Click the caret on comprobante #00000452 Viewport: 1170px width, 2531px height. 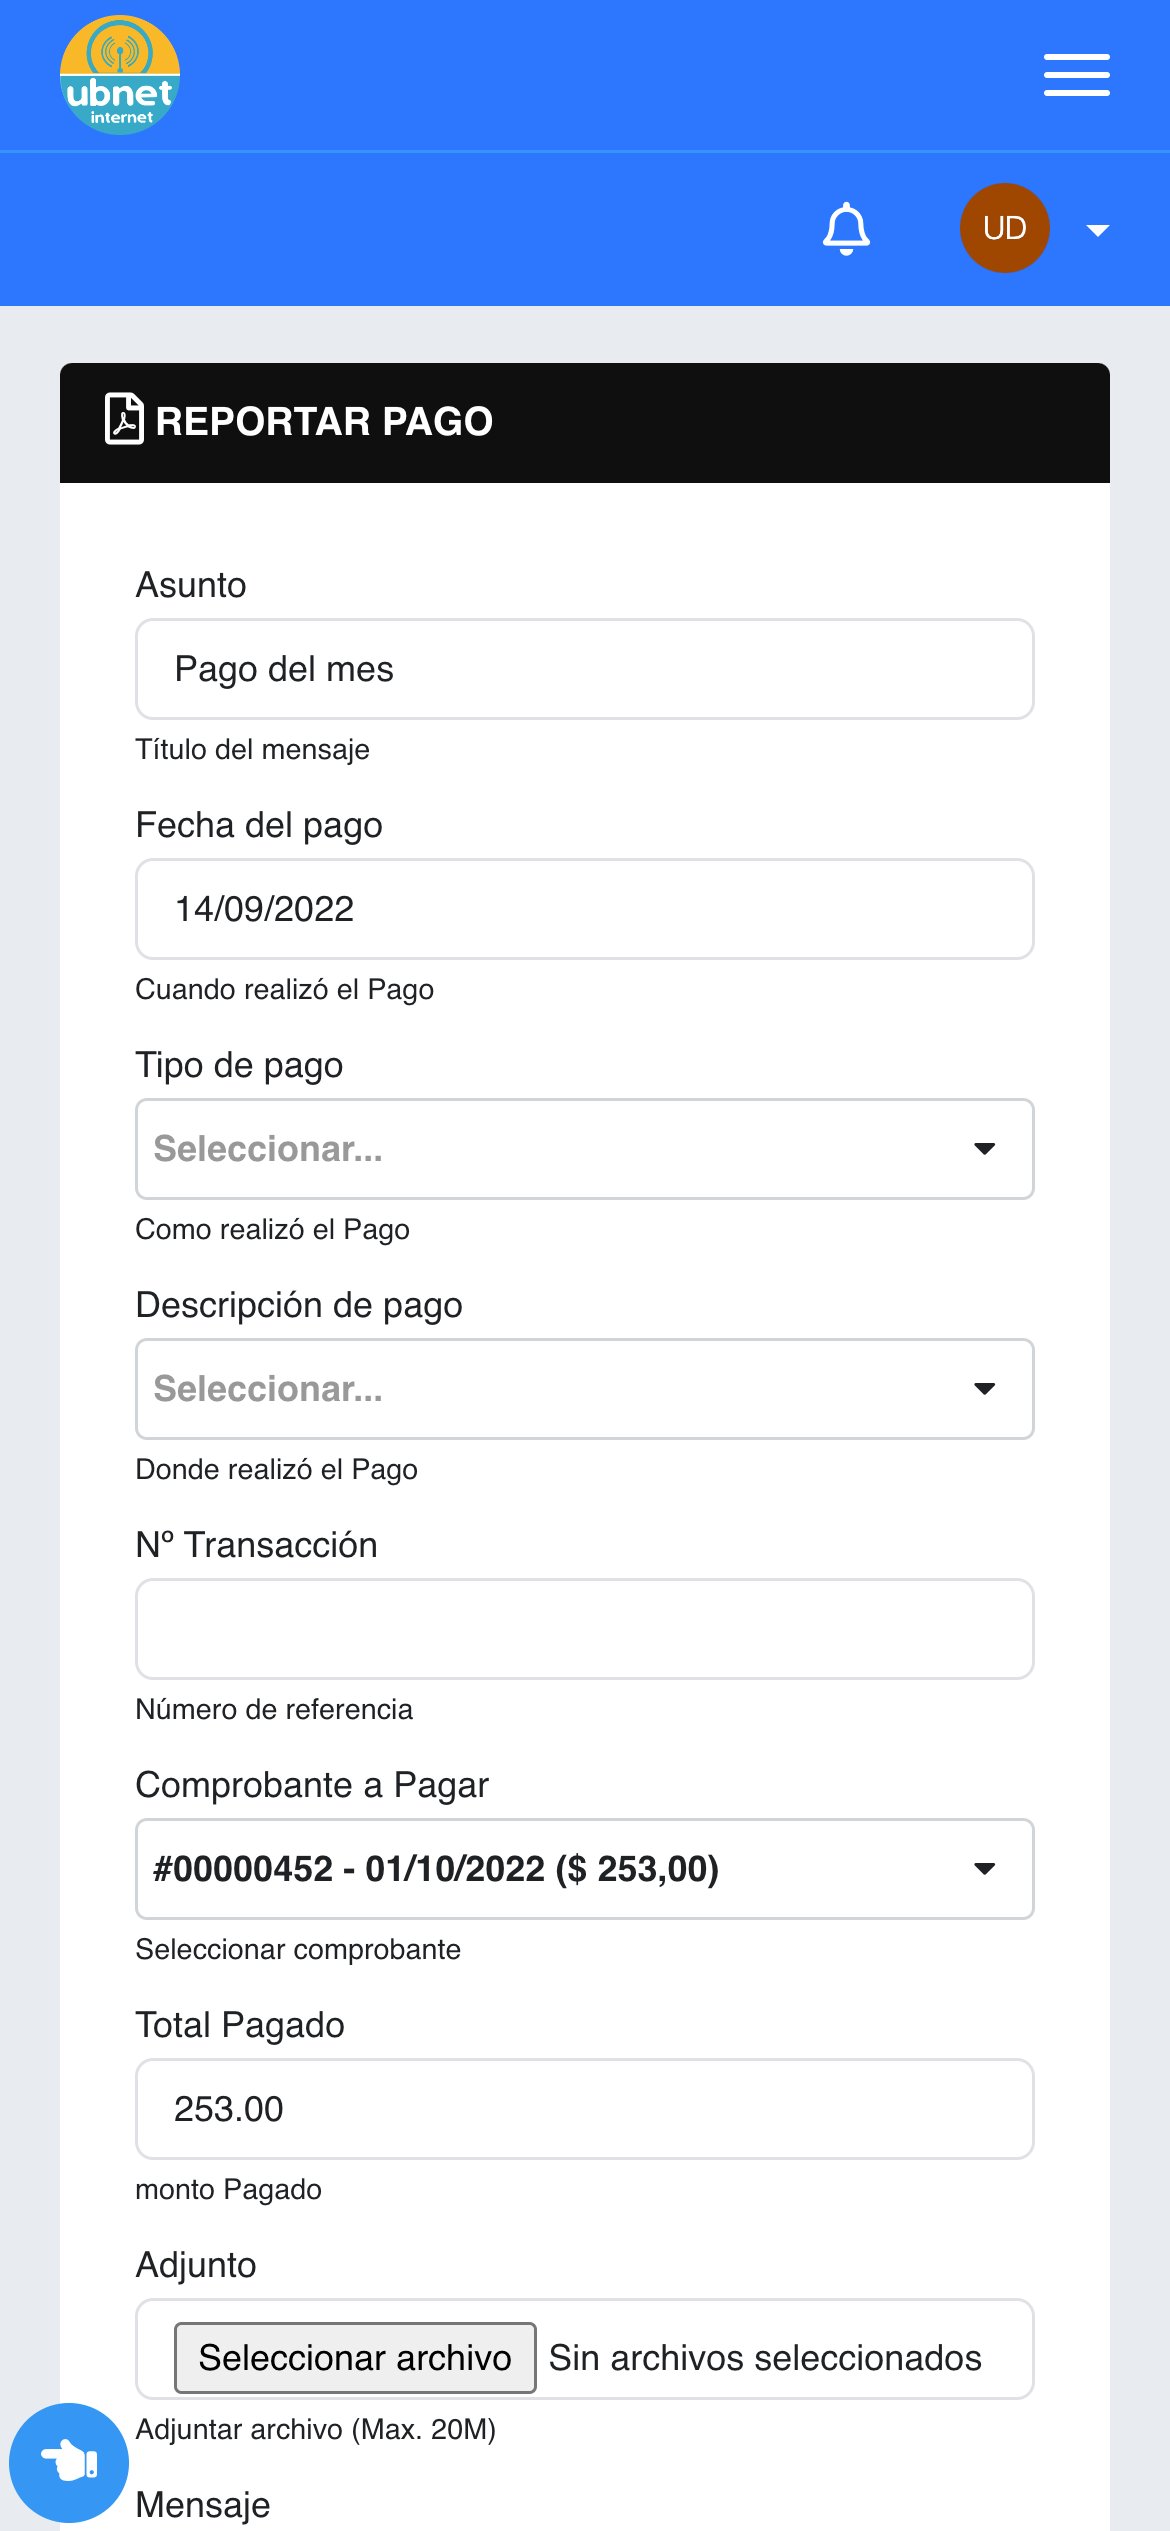[x=984, y=1869]
